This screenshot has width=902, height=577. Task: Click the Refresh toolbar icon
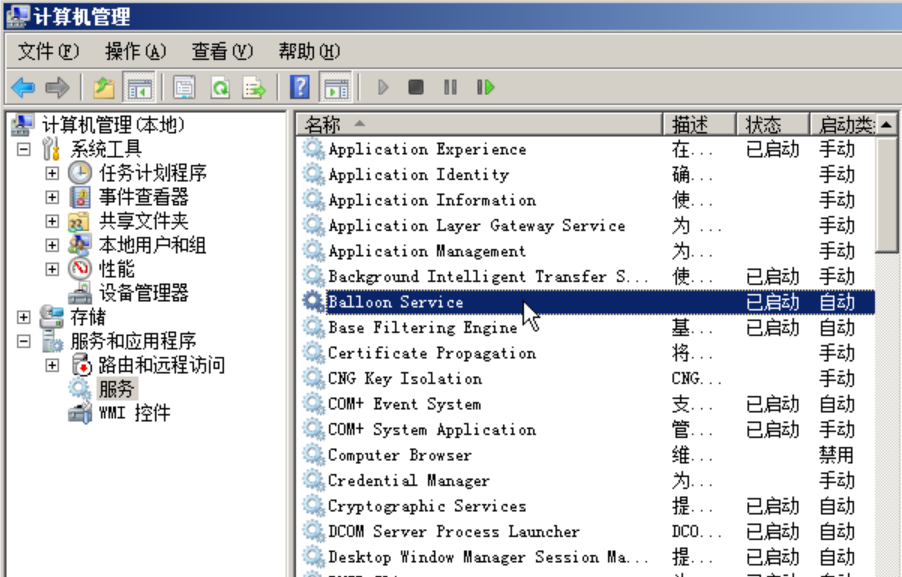pyautogui.click(x=220, y=87)
